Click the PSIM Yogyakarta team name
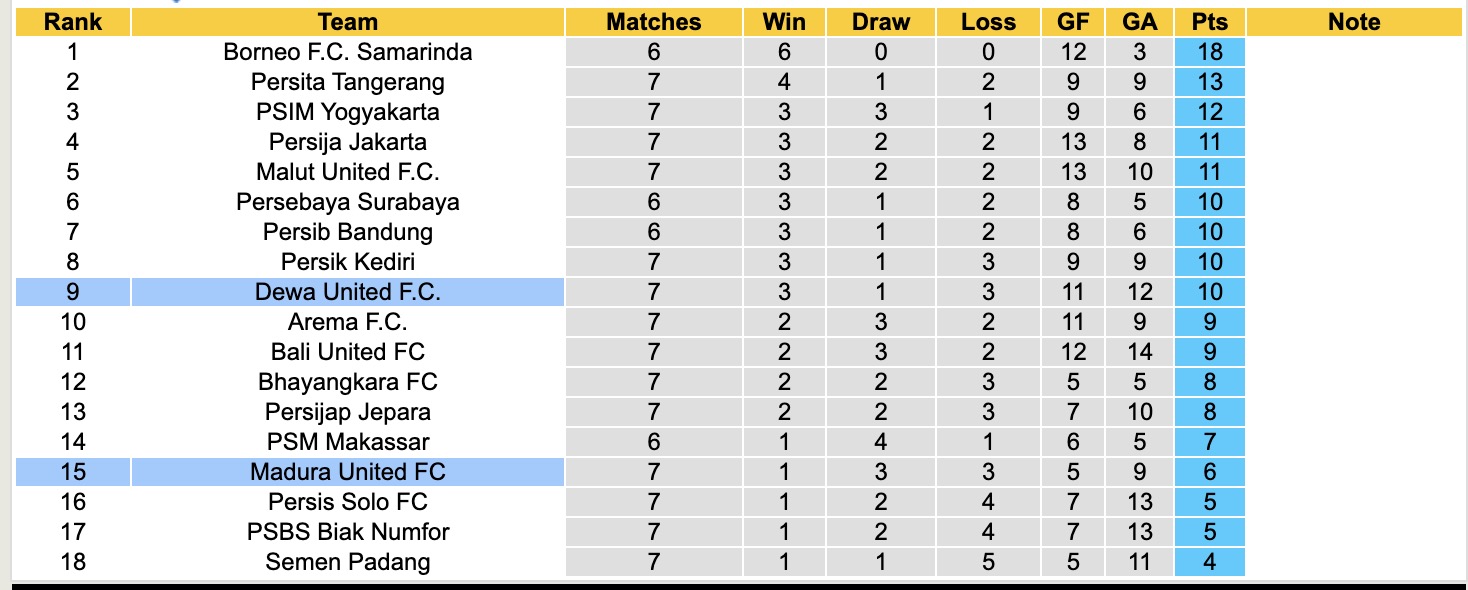This screenshot has width=1468, height=590. pyautogui.click(x=347, y=112)
